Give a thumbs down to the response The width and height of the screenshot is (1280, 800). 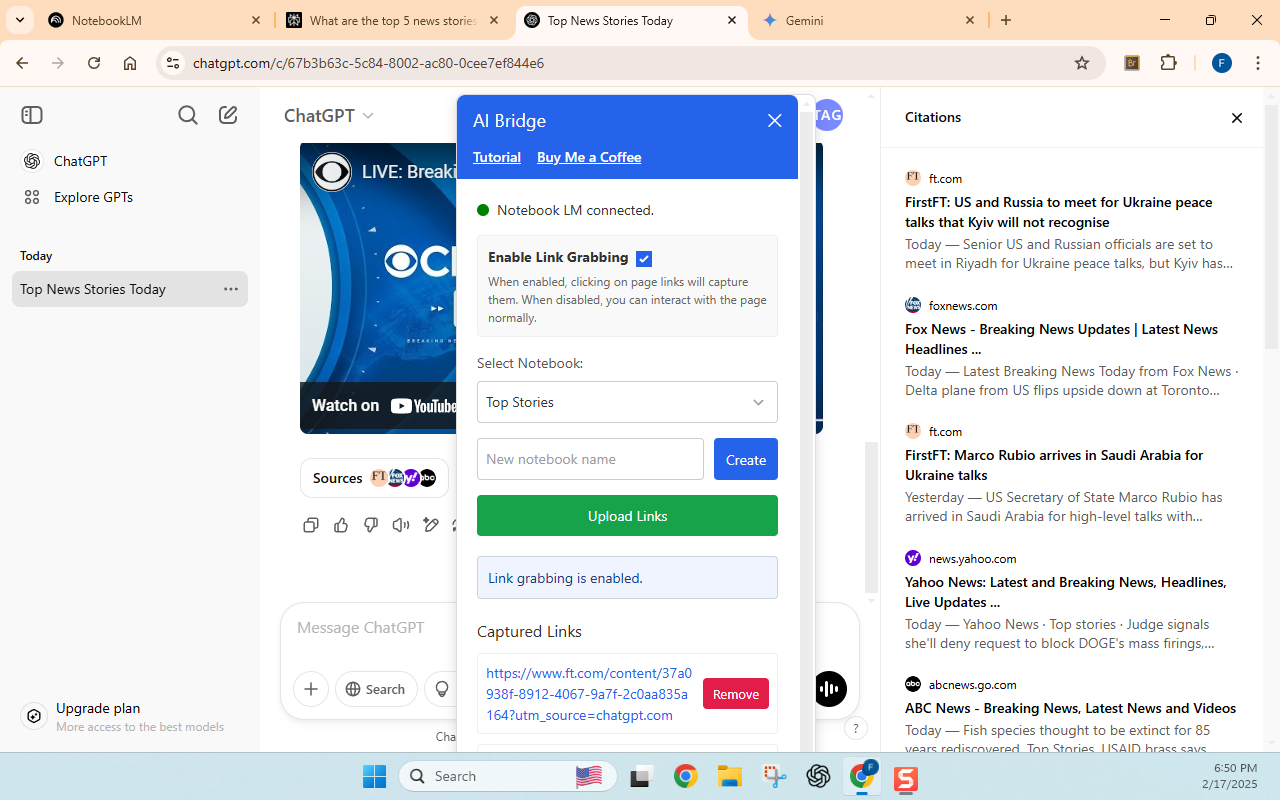[370, 524]
